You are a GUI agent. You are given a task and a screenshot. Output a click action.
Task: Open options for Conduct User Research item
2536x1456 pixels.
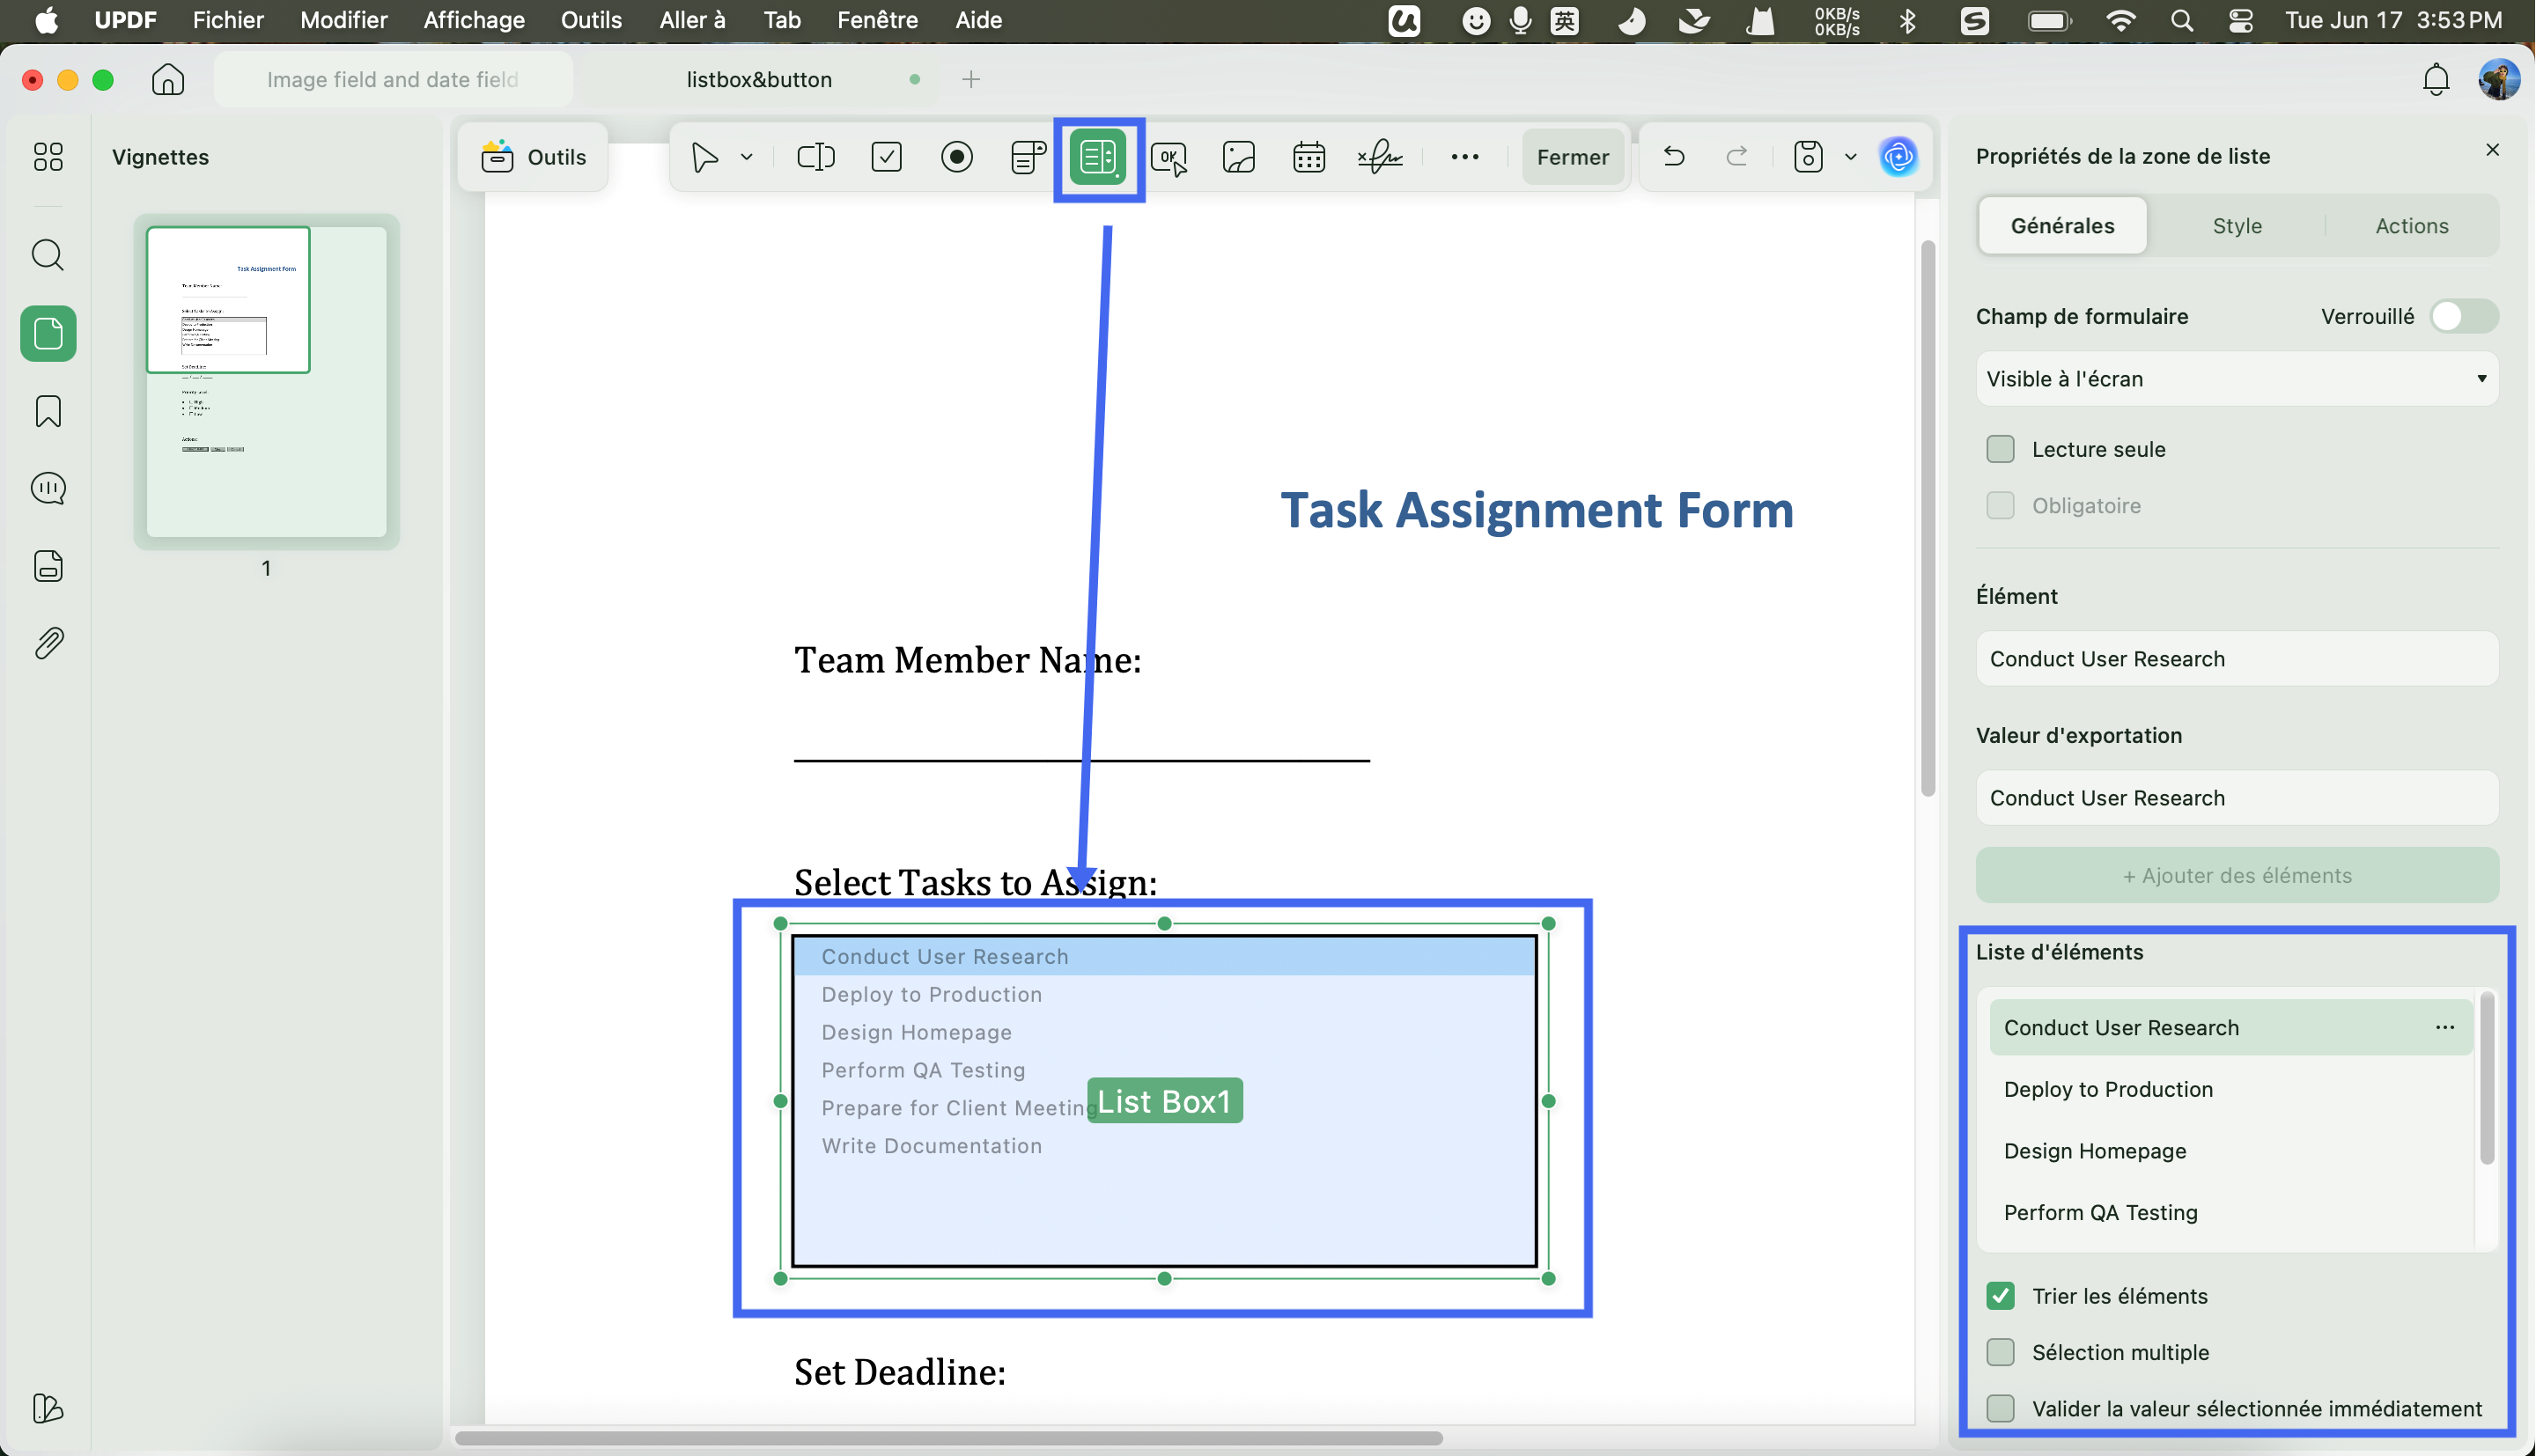tap(2445, 1028)
